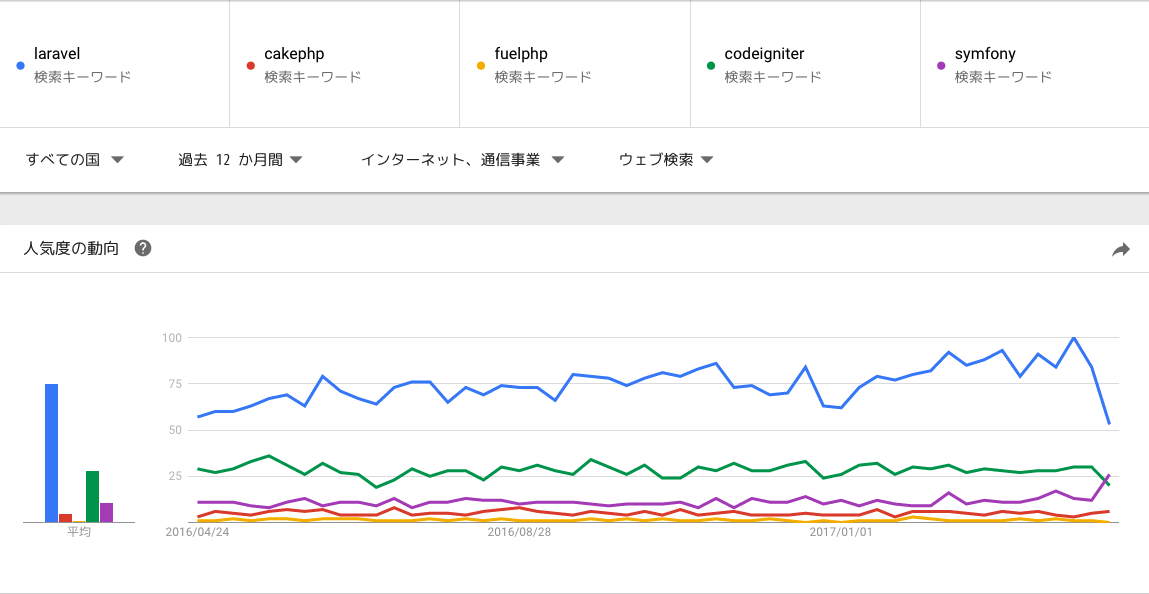Click the 2016/08/28 date axis label

pyautogui.click(x=519, y=532)
